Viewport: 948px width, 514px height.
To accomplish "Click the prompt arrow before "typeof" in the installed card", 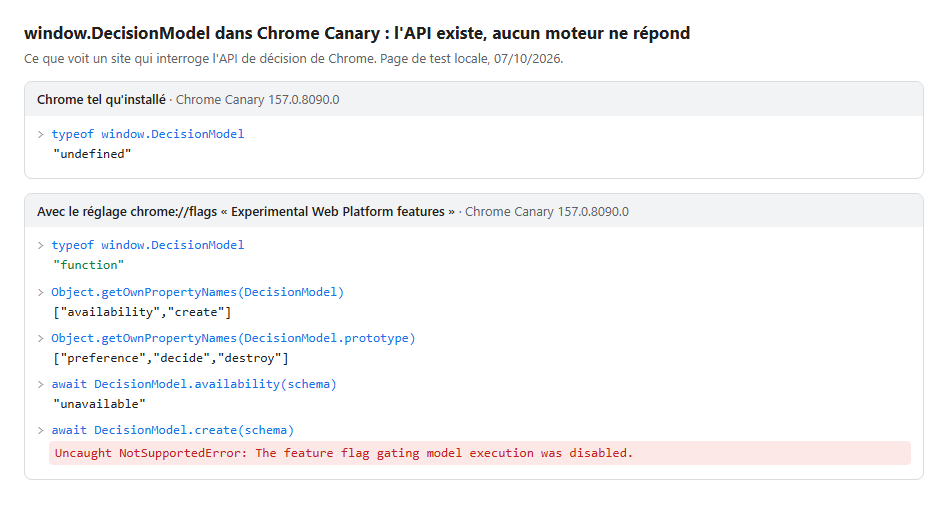I will pos(41,134).
